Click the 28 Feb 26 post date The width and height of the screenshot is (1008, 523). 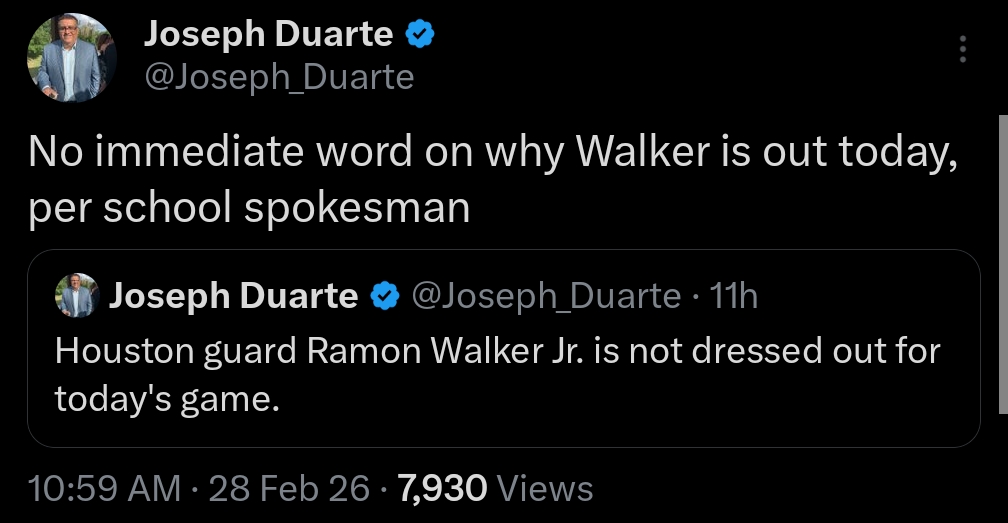(x=289, y=489)
